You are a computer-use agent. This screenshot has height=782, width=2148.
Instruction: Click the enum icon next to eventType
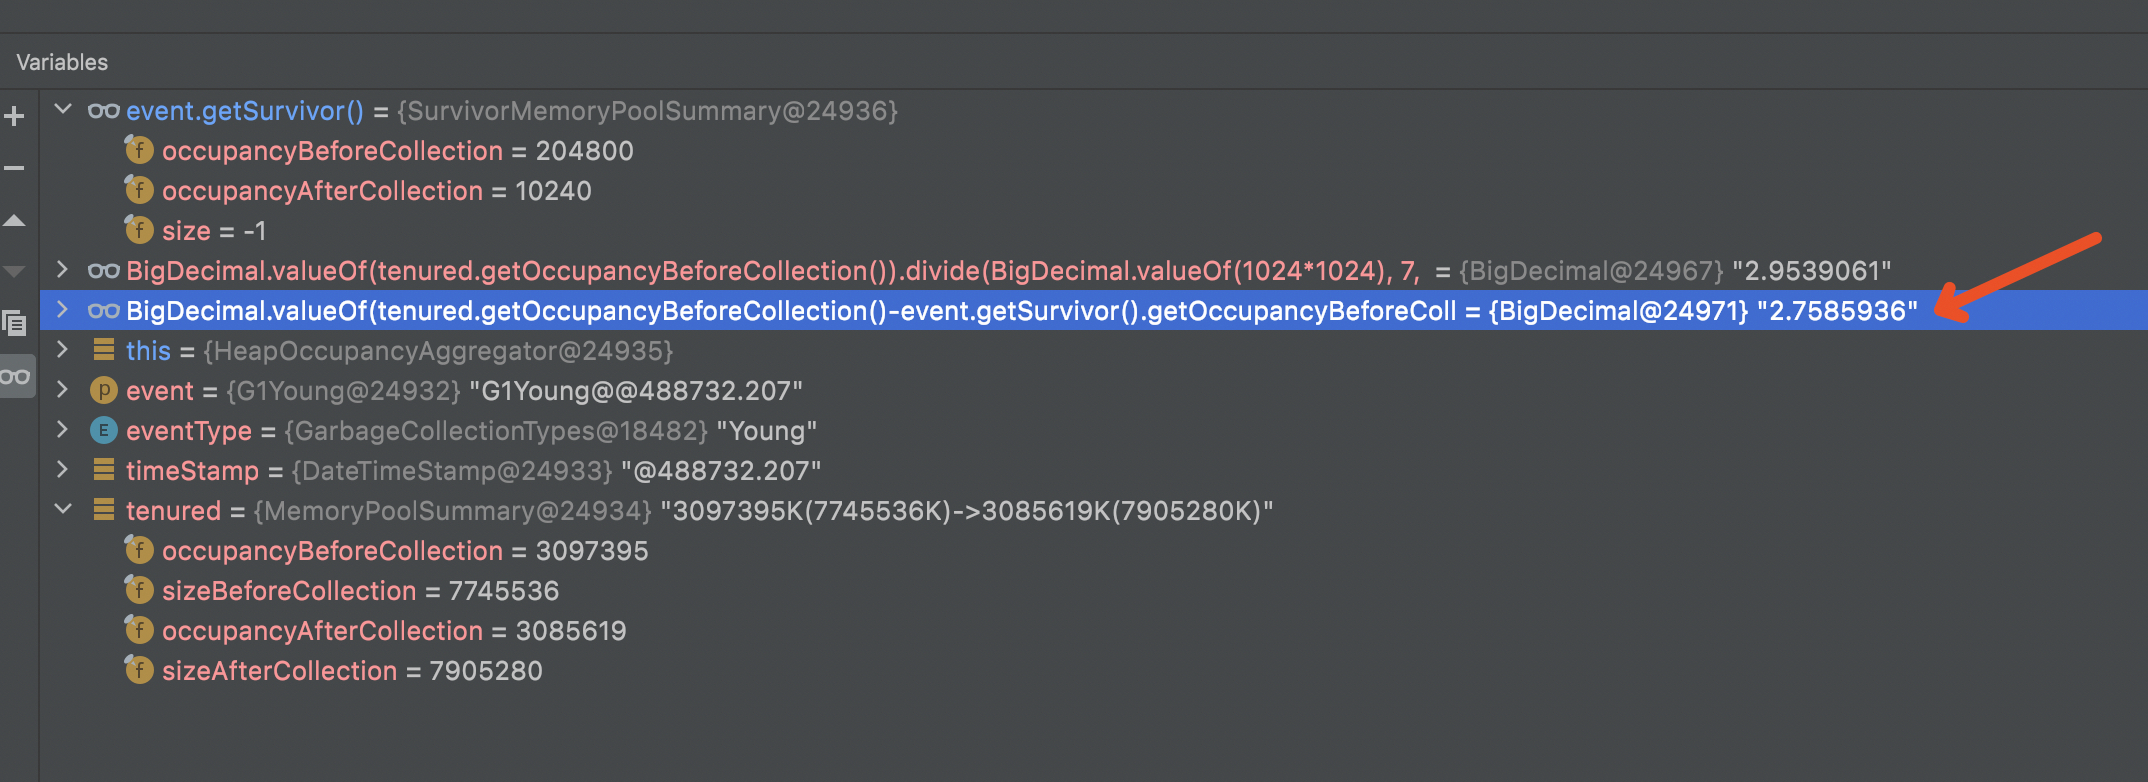[x=104, y=430]
